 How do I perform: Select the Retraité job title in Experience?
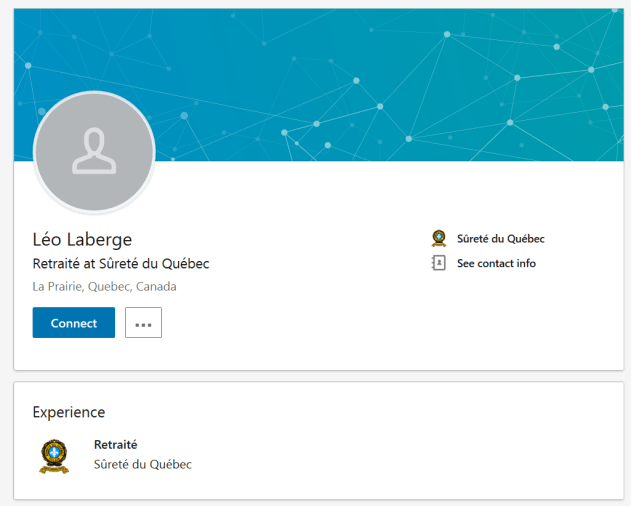[x=115, y=444]
